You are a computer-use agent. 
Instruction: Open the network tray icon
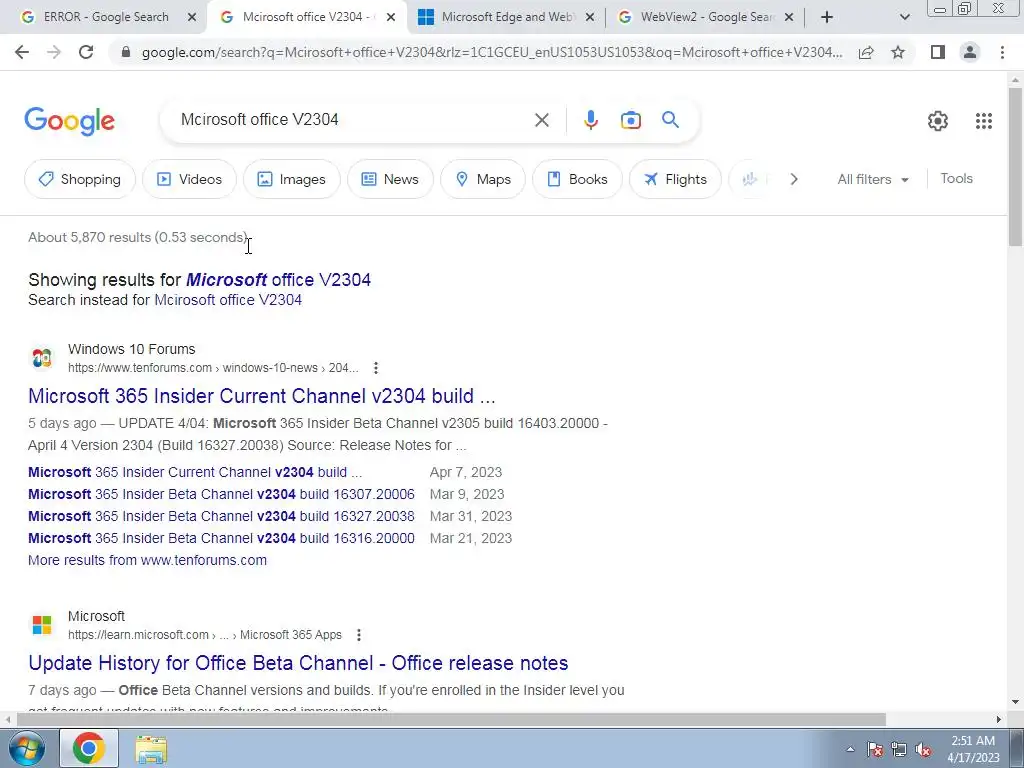[x=899, y=749]
